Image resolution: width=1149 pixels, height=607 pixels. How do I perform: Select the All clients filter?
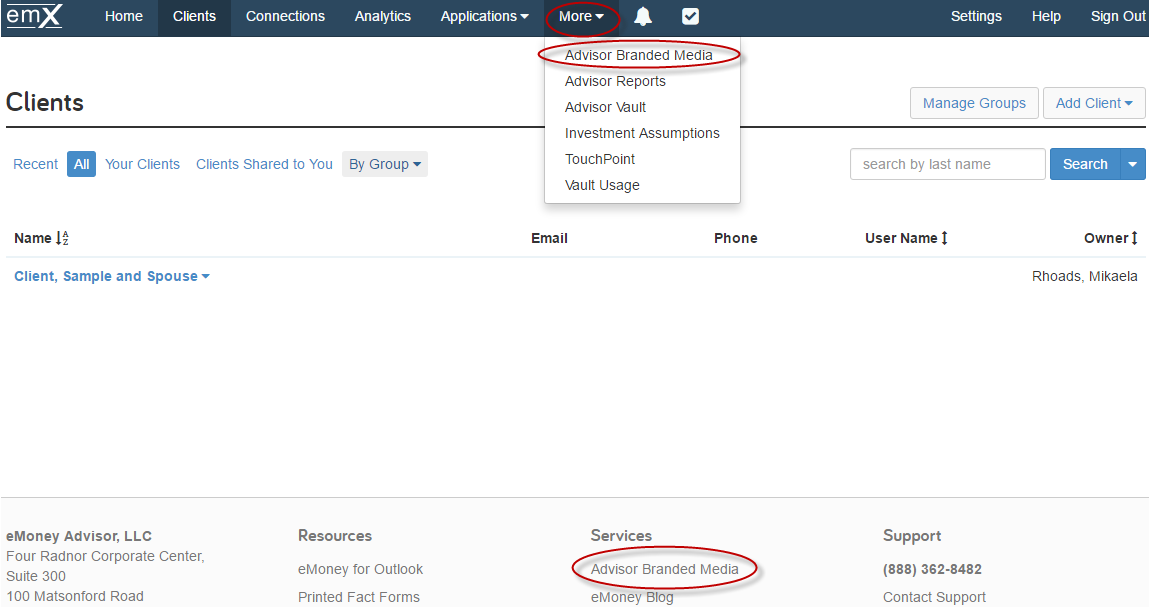point(81,164)
